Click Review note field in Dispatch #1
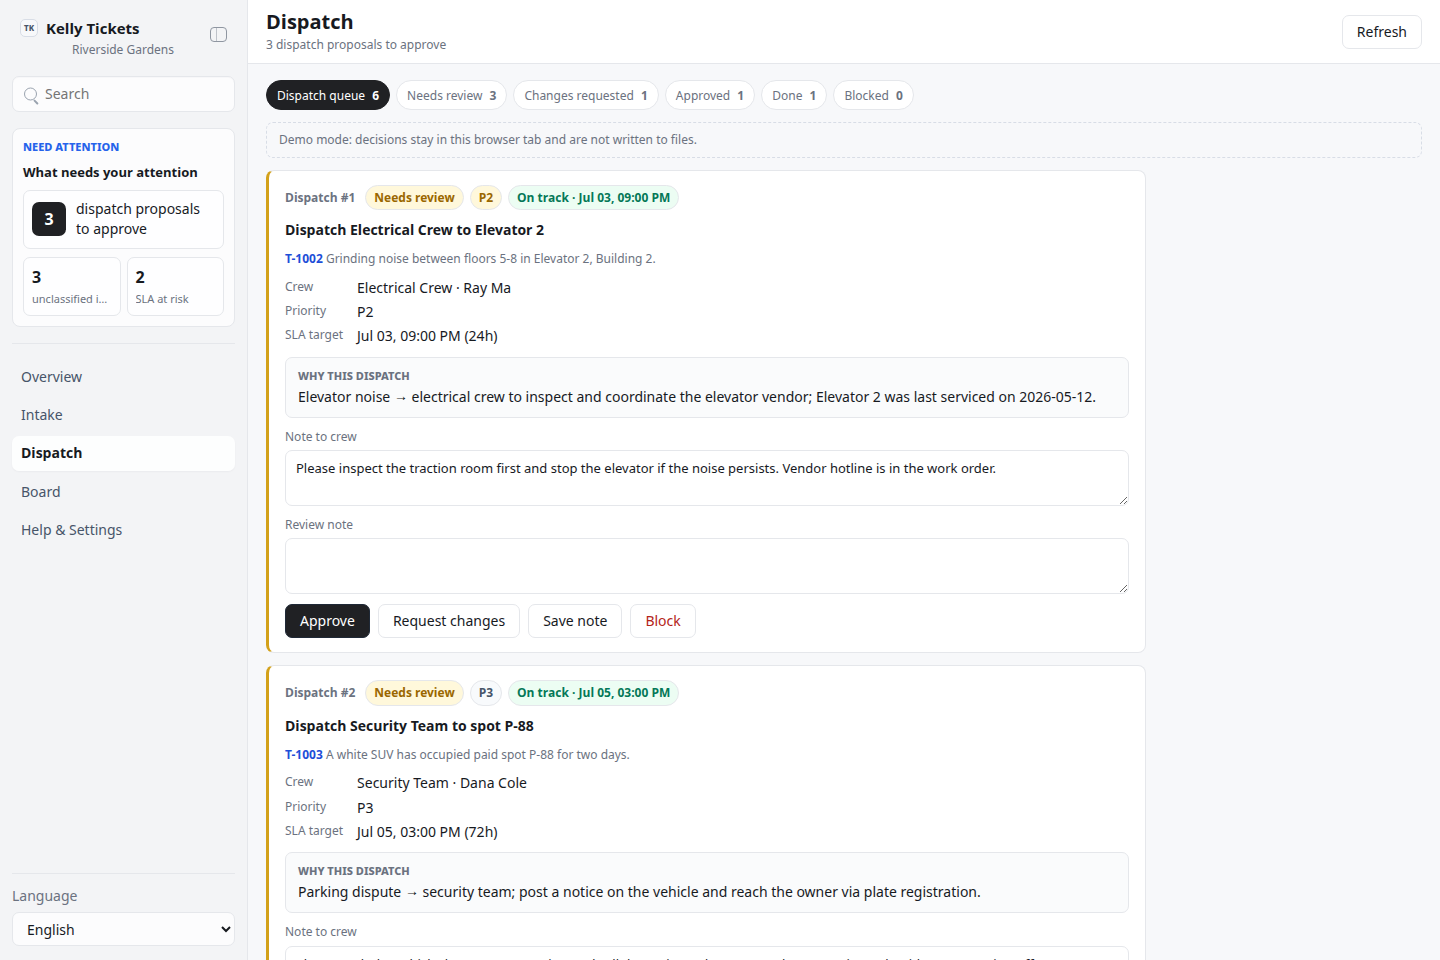 click(707, 566)
